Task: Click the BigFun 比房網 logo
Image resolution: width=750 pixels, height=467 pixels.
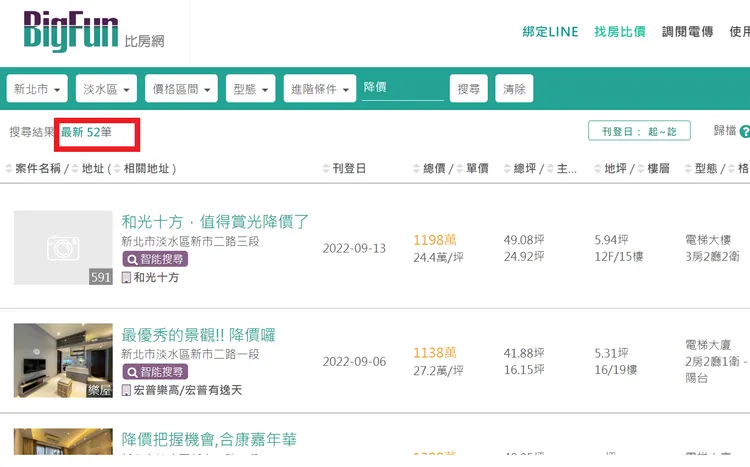Action: (94, 31)
